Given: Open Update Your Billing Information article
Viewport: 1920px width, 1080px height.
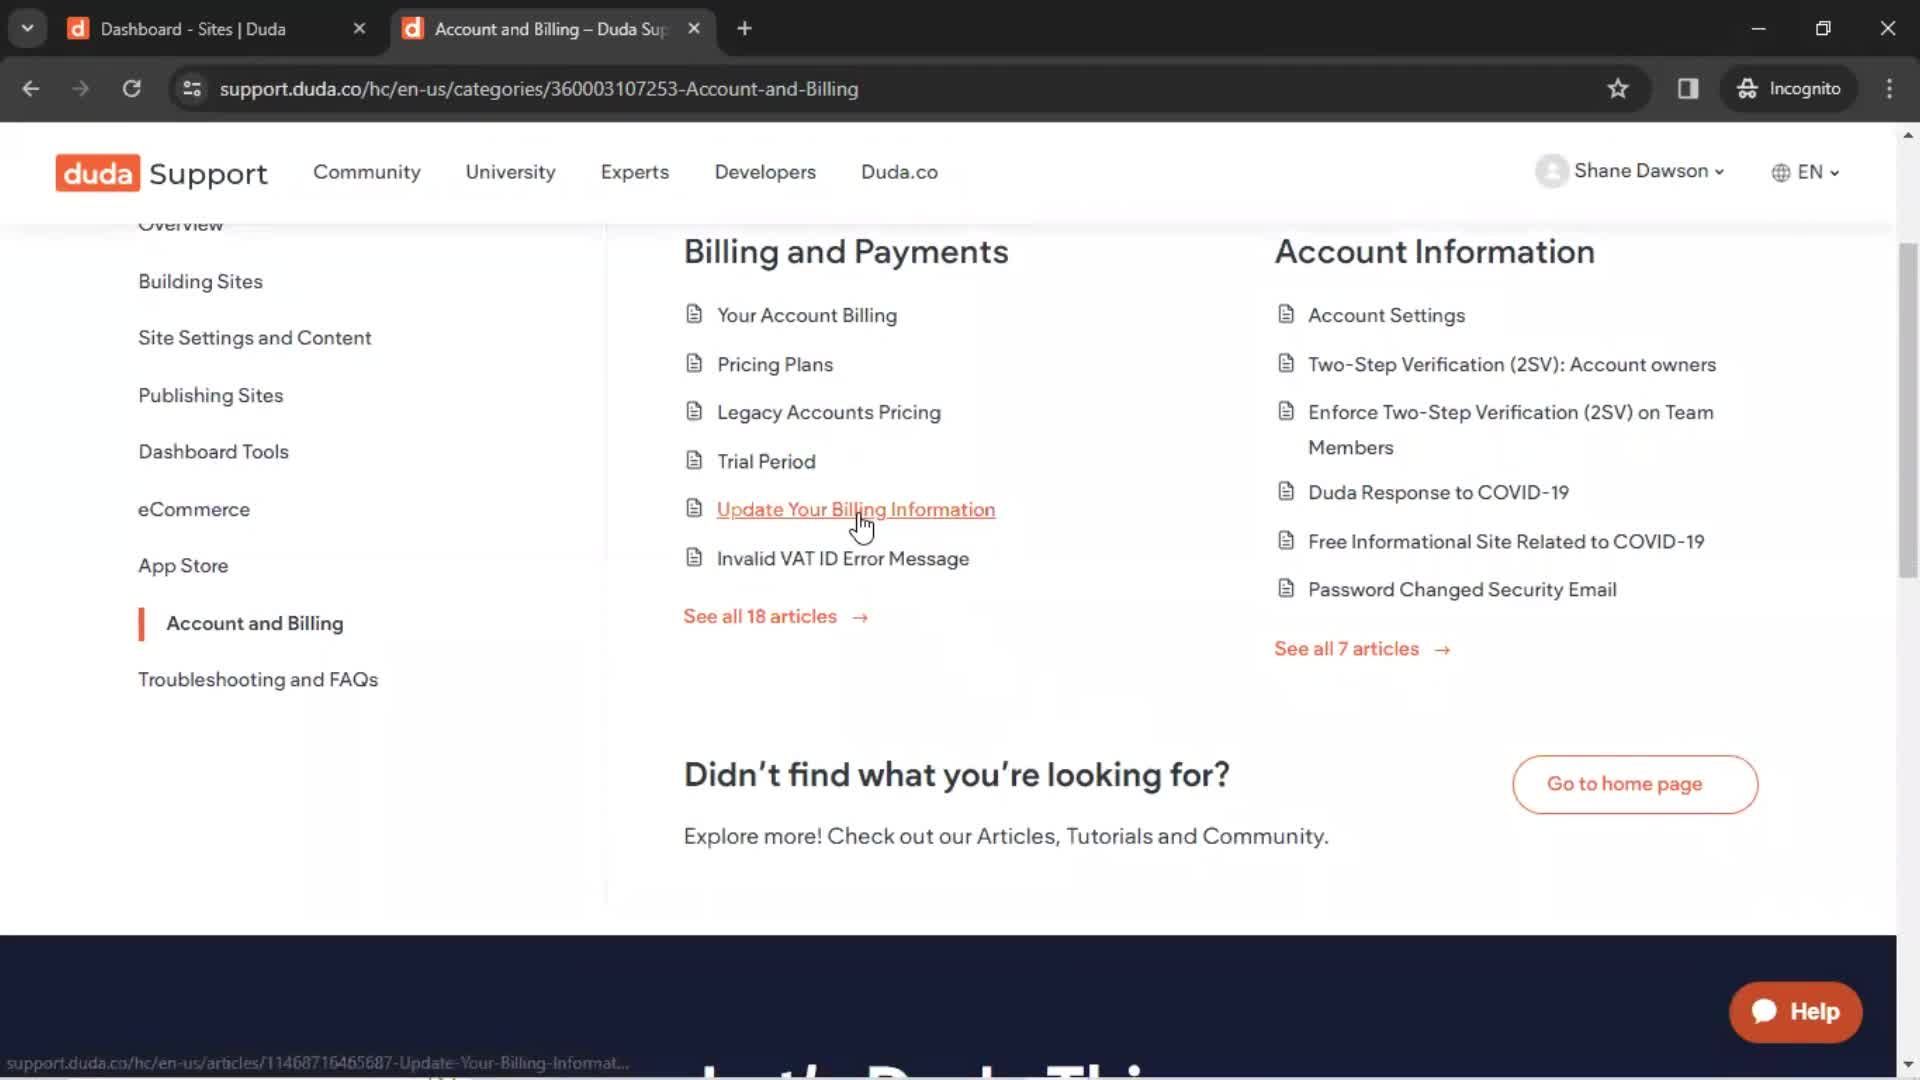Looking at the screenshot, I should click(x=855, y=509).
